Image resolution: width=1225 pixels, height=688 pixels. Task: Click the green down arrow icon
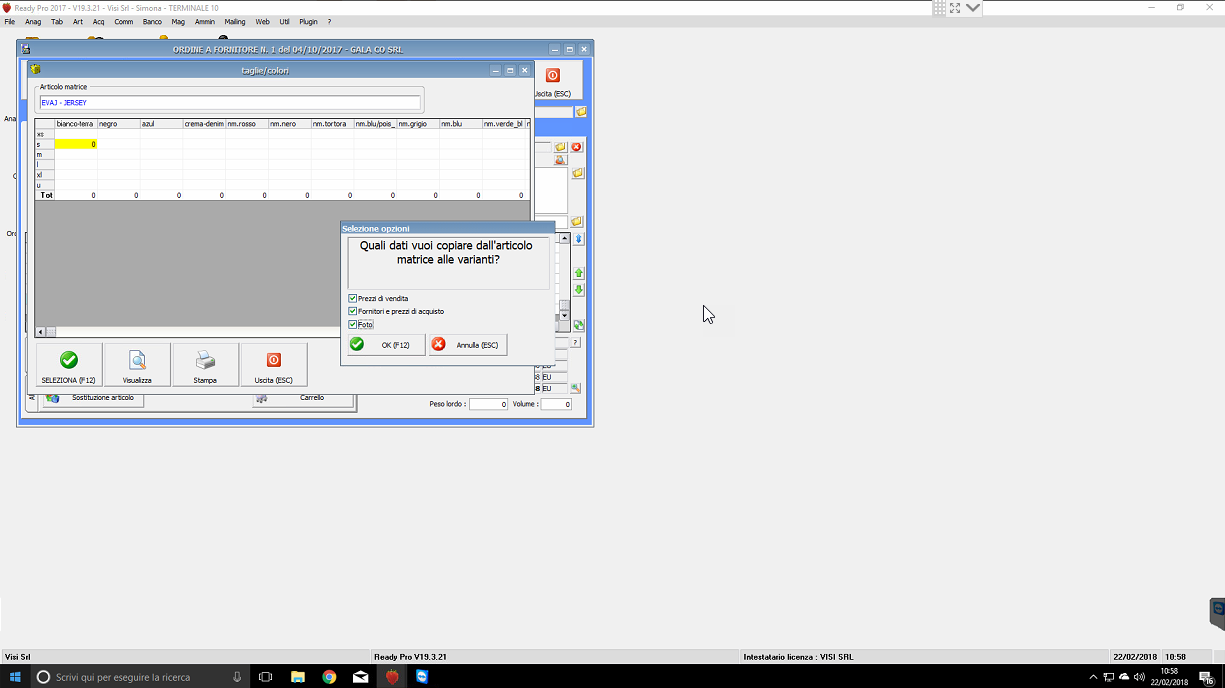click(x=578, y=290)
